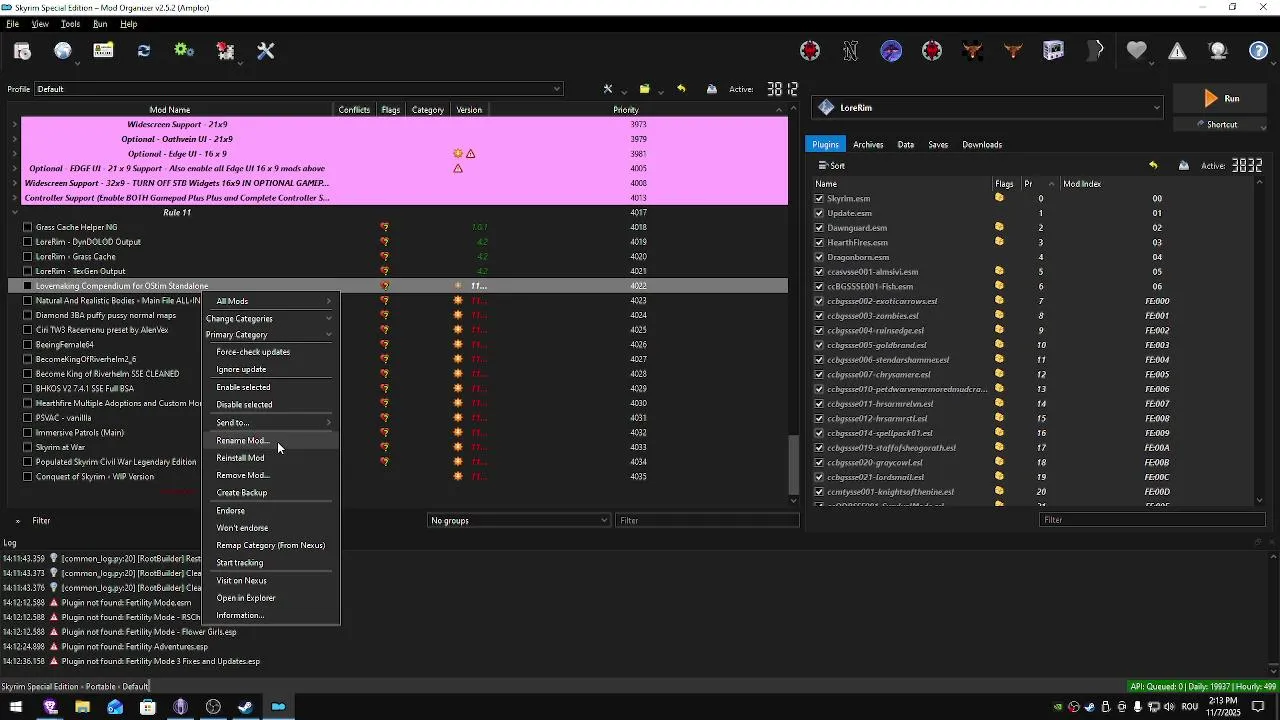Open the Nexus globe toolbar icon

click(x=63, y=51)
